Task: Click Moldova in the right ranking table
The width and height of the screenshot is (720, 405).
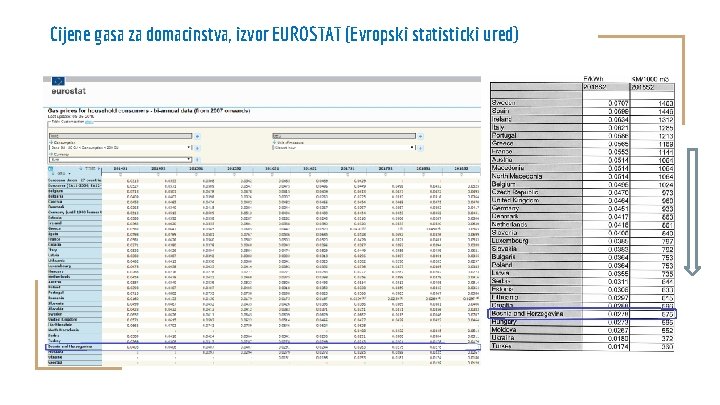Action: tap(504, 330)
